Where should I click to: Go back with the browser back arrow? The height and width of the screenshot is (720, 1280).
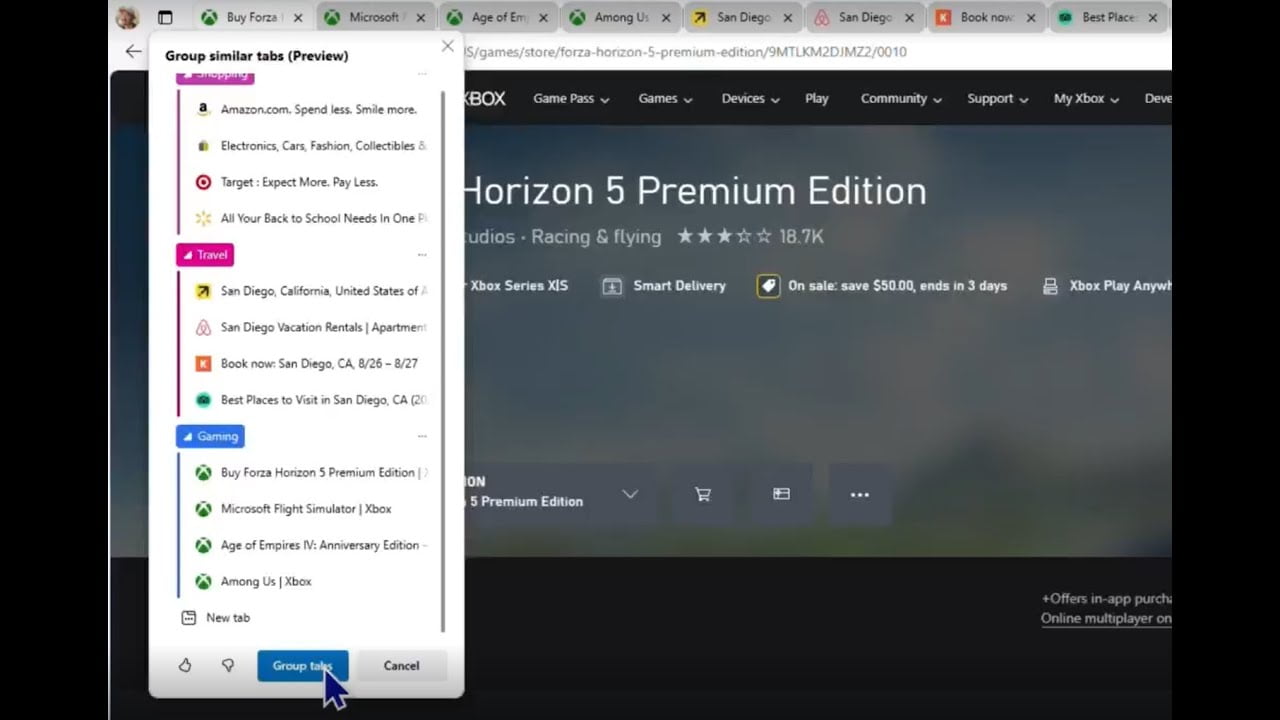point(133,51)
